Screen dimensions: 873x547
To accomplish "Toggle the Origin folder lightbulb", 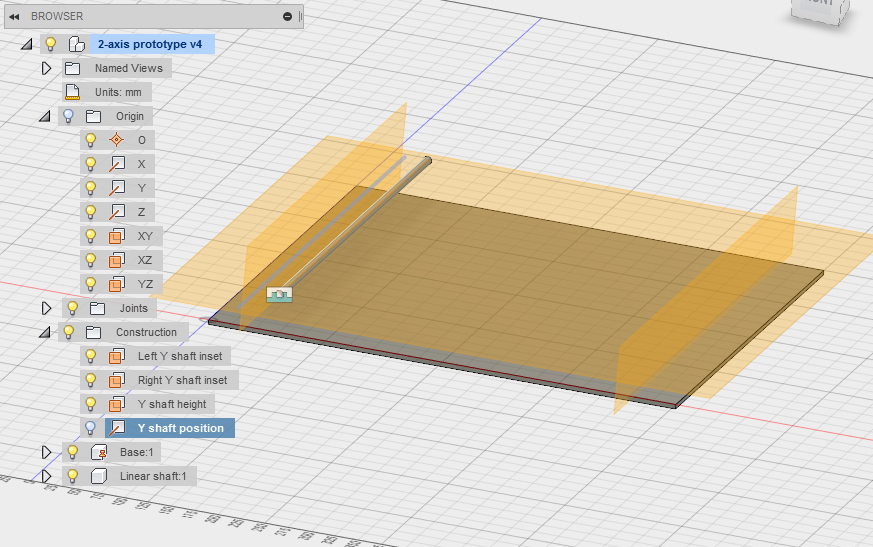I will point(68,116).
